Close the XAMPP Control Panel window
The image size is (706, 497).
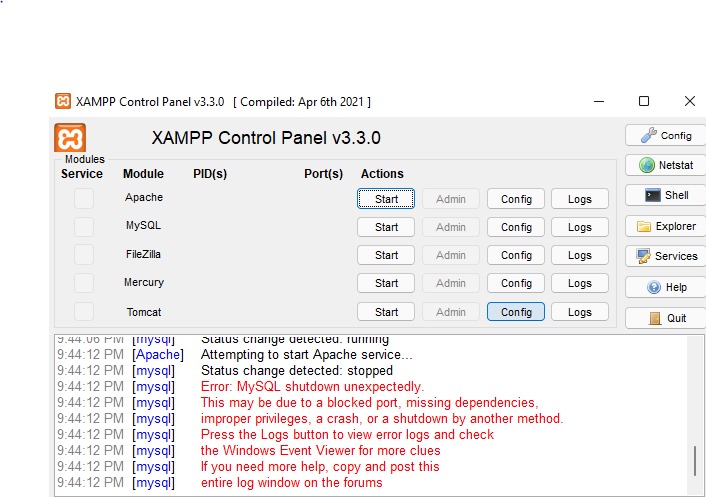690,101
